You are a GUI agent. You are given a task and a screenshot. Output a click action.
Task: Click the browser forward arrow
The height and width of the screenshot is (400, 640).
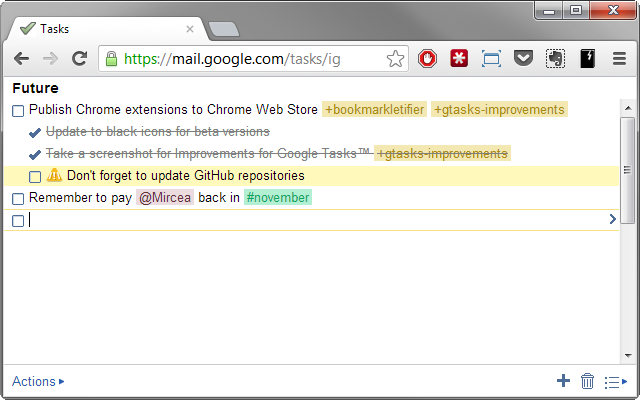tap(50, 59)
